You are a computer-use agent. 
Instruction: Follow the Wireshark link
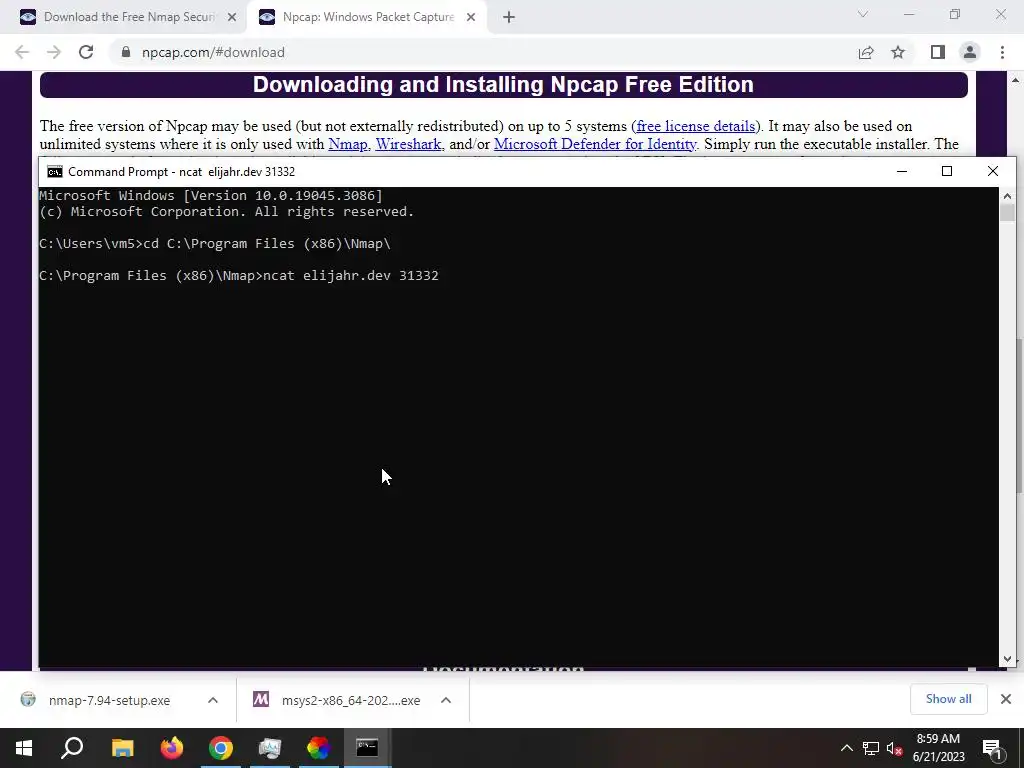coord(408,144)
